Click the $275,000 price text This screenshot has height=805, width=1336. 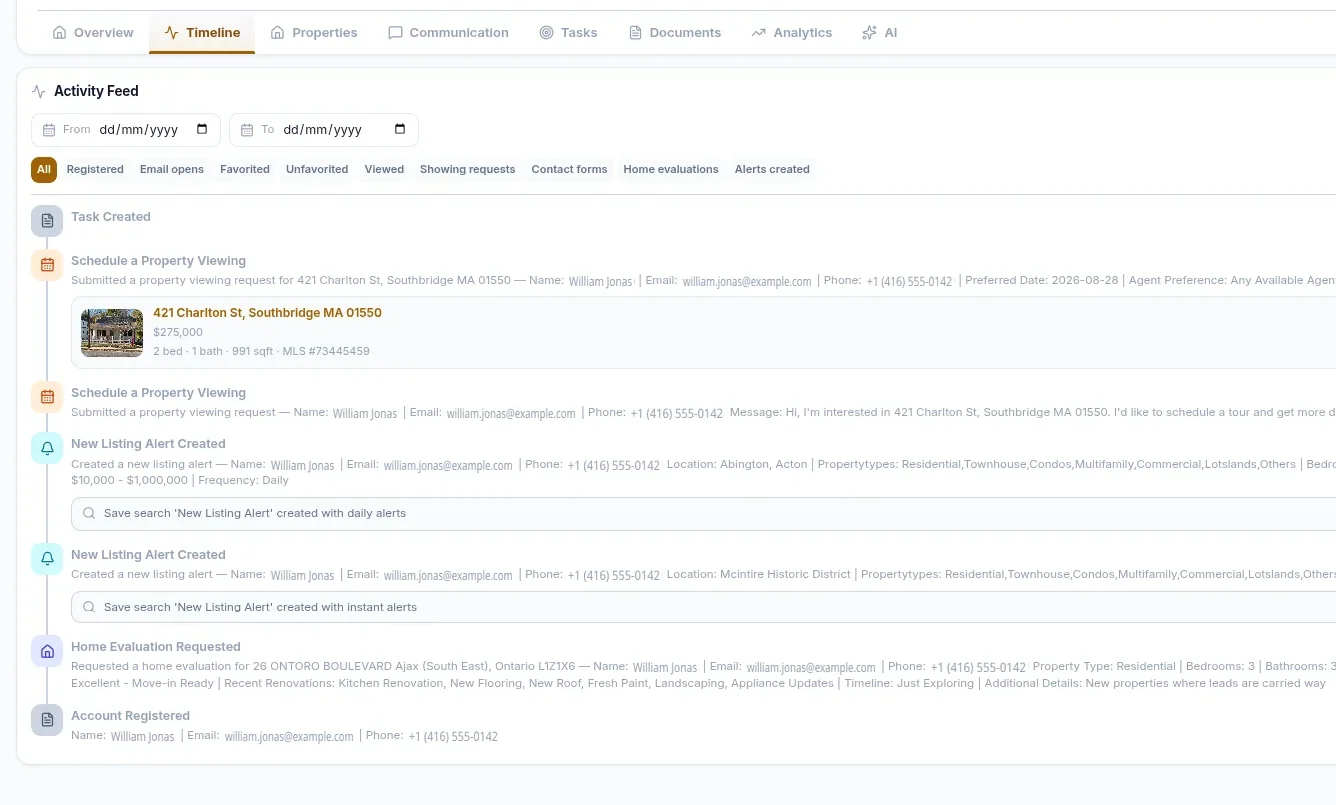point(178,332)
